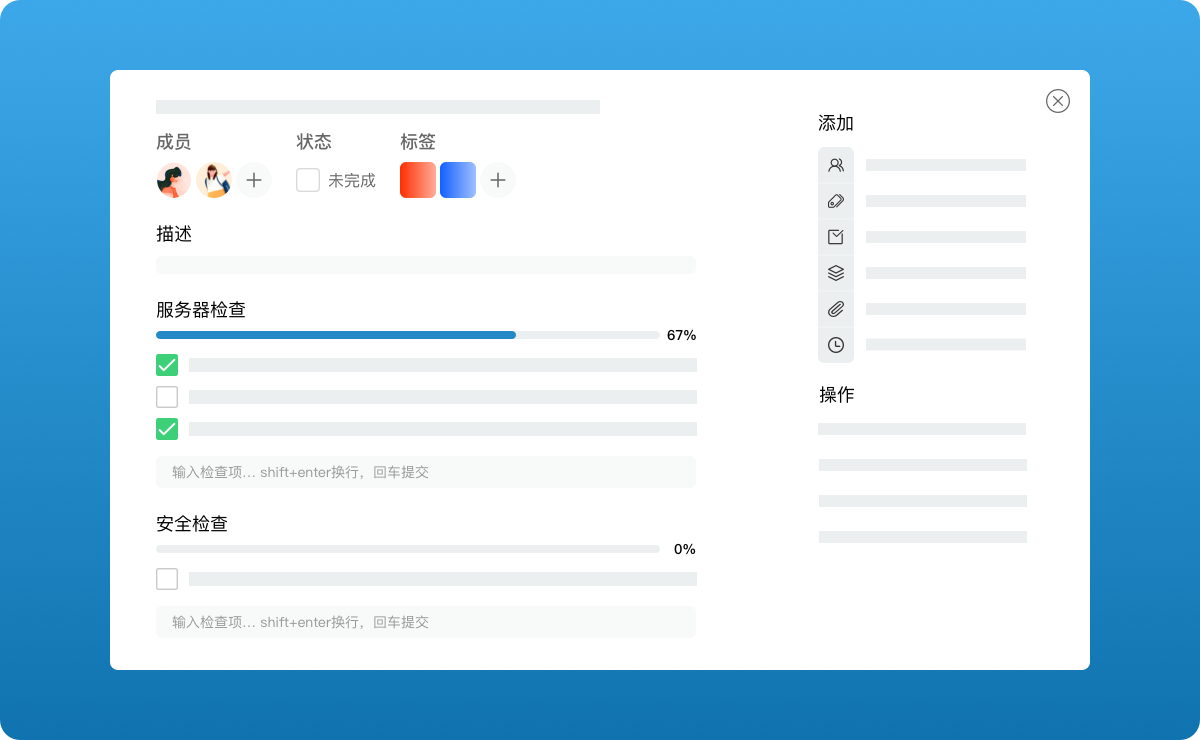Add a new tag with plus button
This screenshot has width=1200, height=740.
(x=498, y=180)
